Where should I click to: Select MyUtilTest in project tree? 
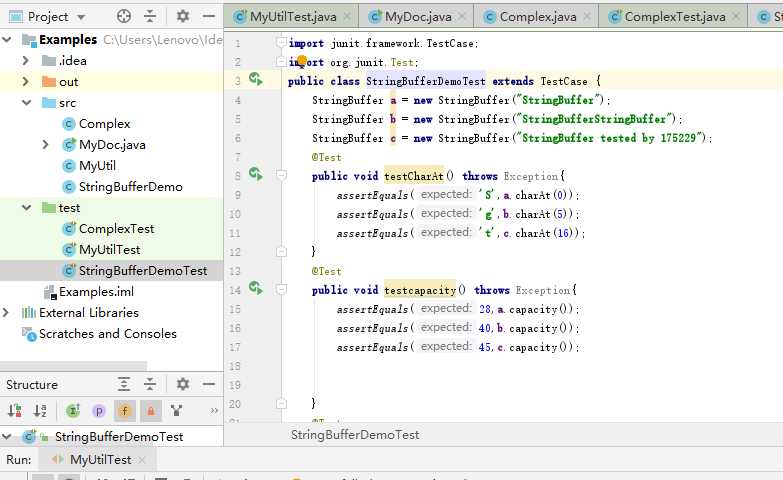click(109, 250)
